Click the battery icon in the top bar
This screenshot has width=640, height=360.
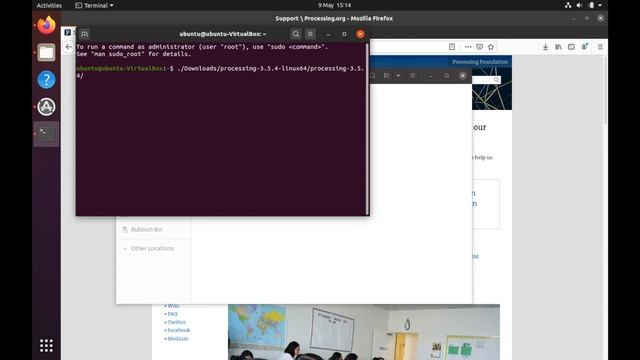[x=591, y=5]
